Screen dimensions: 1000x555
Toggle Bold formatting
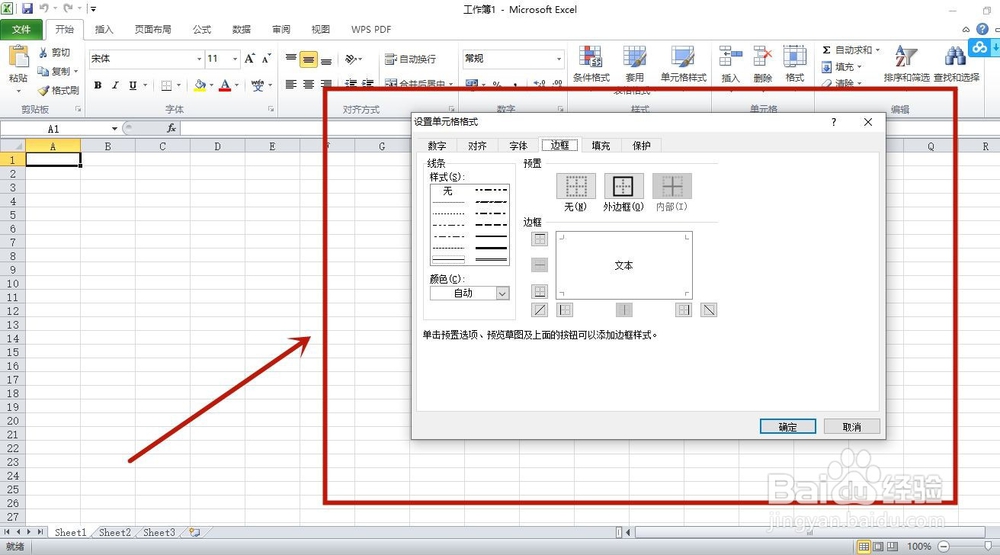[98, 85]
